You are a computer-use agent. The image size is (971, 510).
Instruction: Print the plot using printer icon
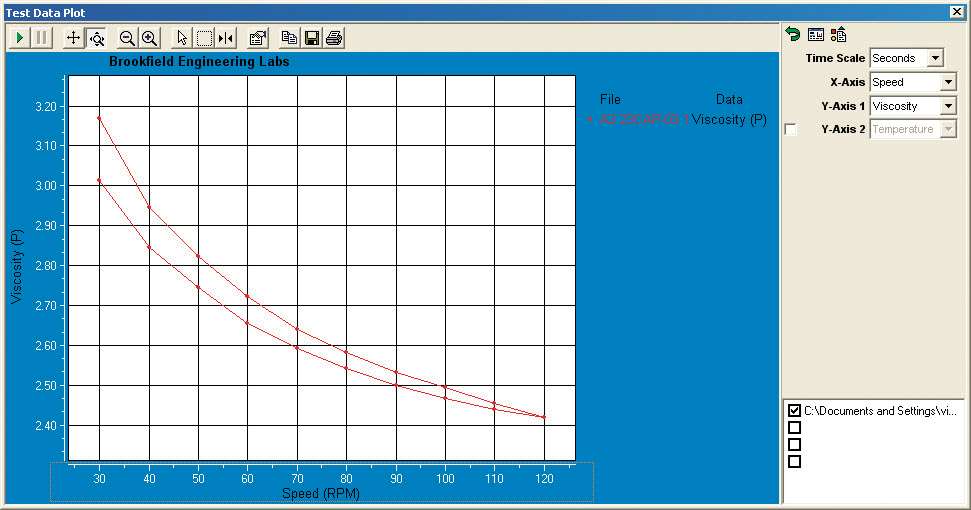[x=334, y=38]
